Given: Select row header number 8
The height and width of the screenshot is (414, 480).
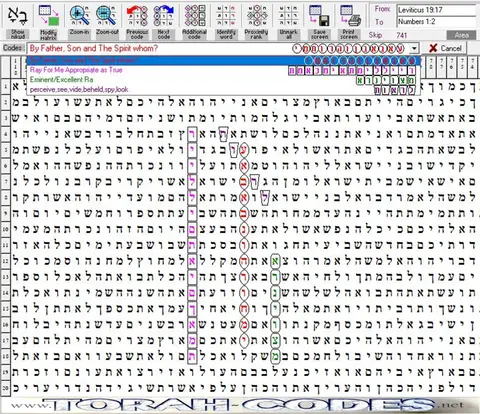Looking at the screenshot, I should point(6,198).
